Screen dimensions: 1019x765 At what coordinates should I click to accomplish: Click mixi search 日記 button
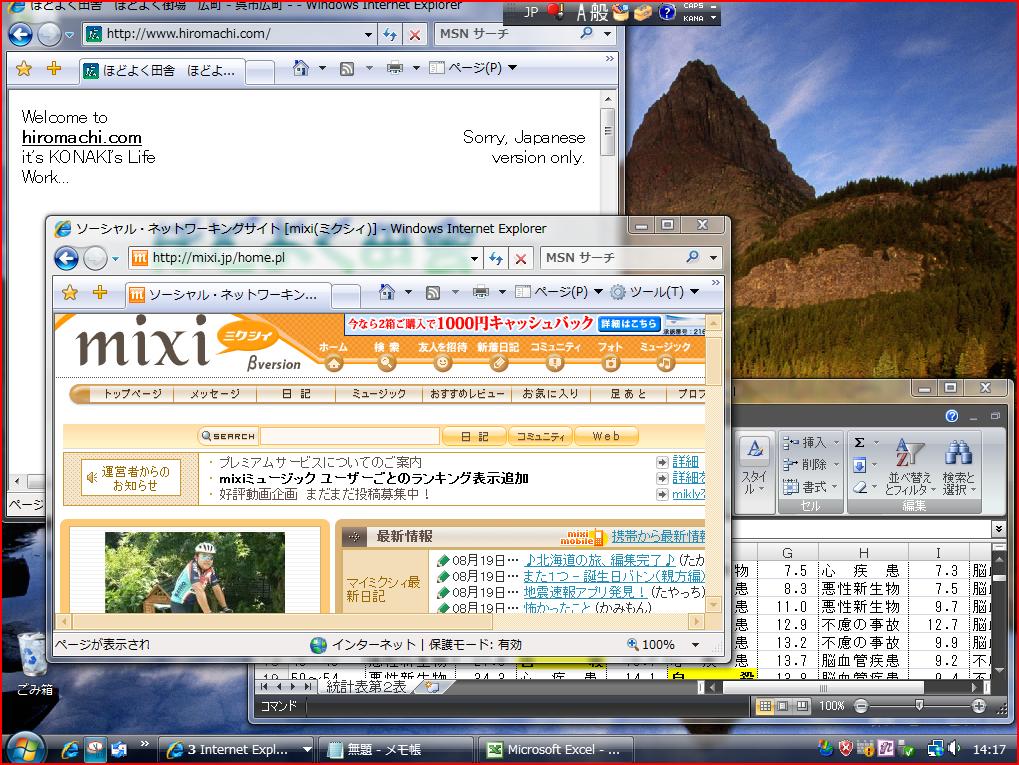474,437
